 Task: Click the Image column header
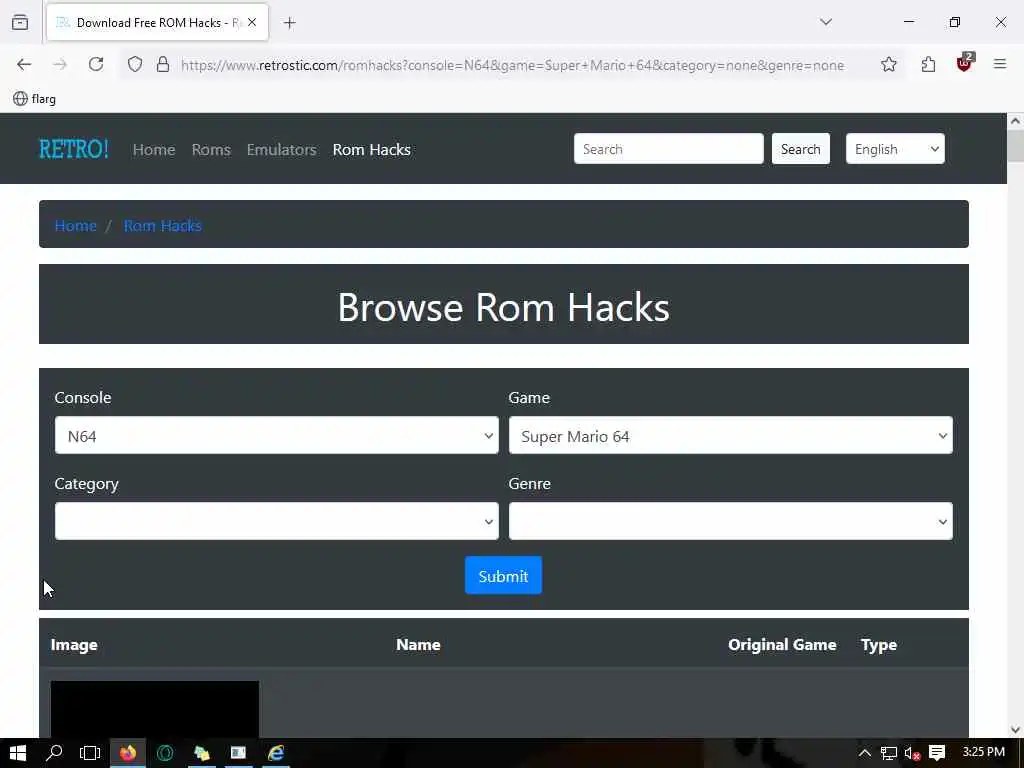click(x=74, y=645)
